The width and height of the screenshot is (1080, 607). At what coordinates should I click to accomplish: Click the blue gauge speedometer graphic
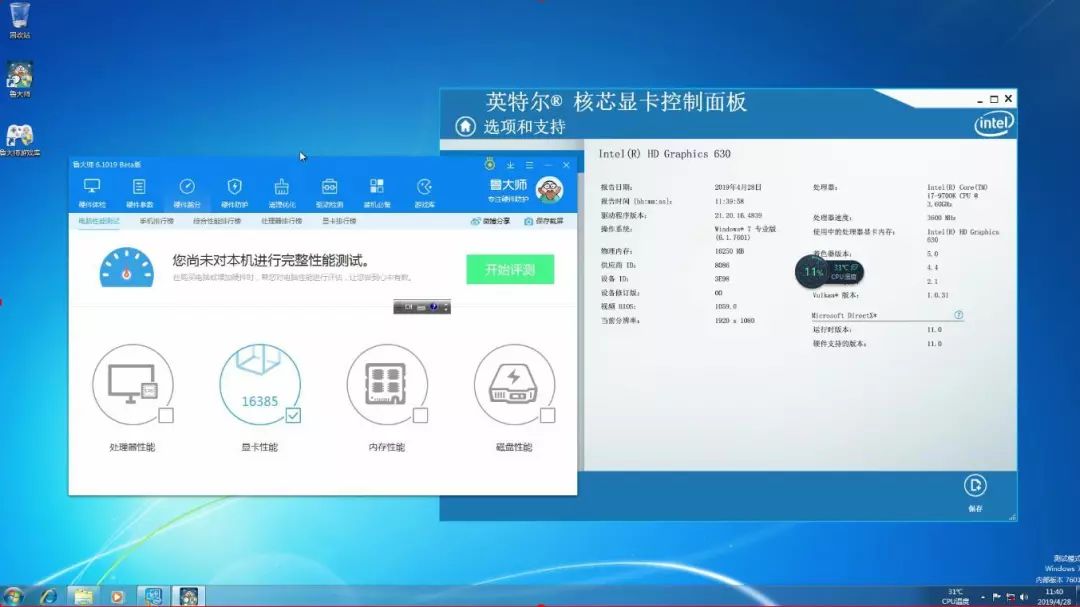point(127,267)
